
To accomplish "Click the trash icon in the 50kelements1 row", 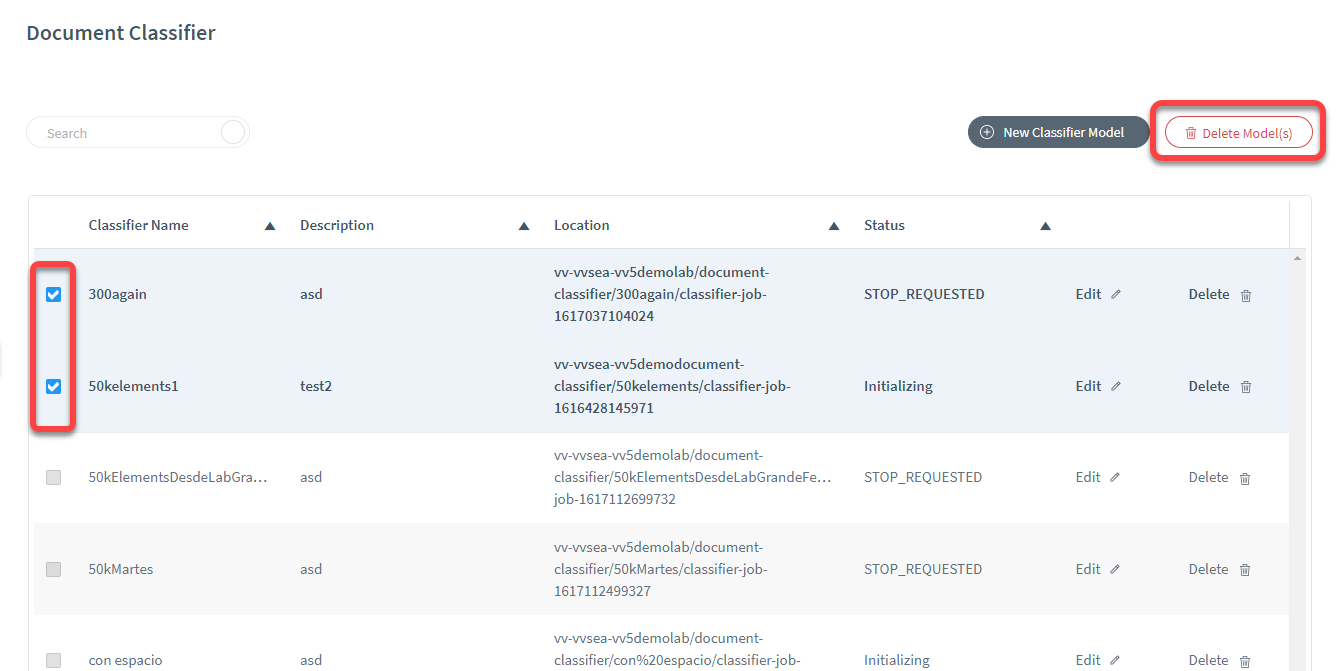I will coord(1245,387).
